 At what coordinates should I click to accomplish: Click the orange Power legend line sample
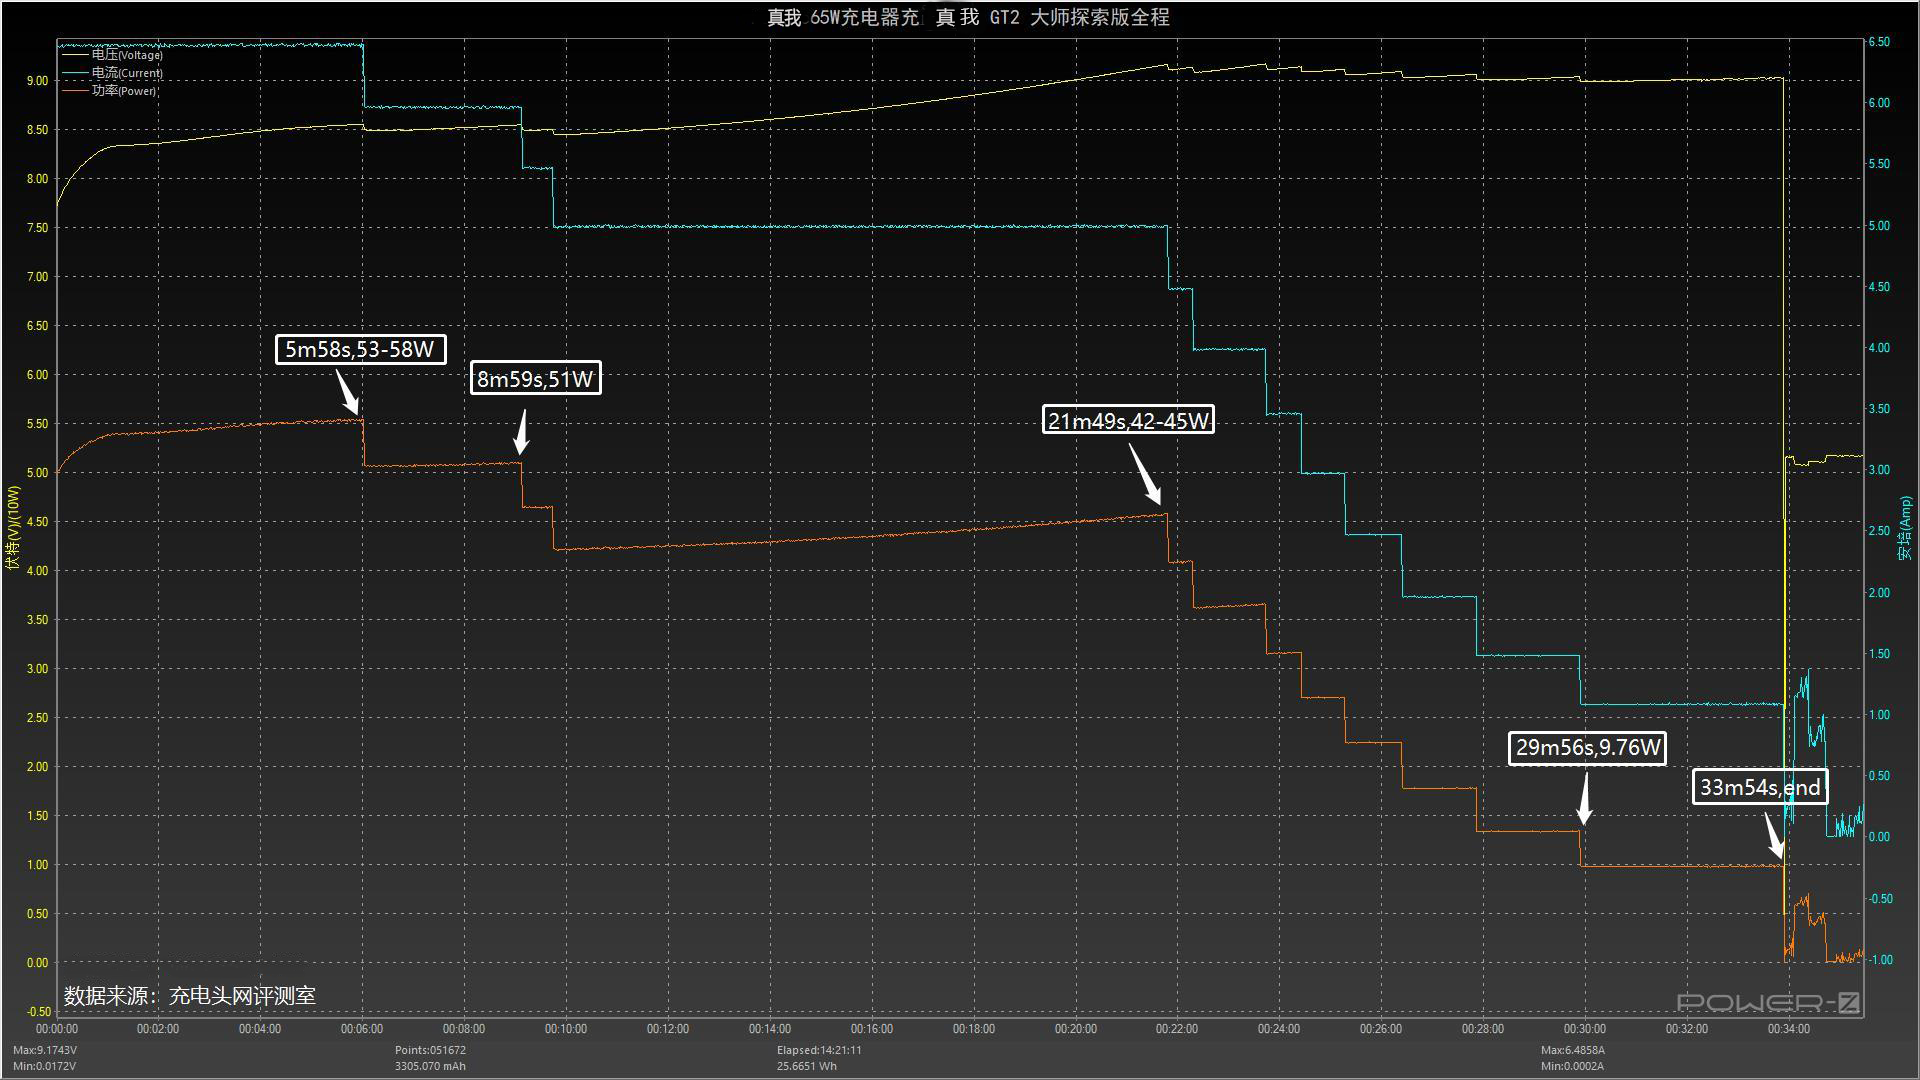[76, 90]
